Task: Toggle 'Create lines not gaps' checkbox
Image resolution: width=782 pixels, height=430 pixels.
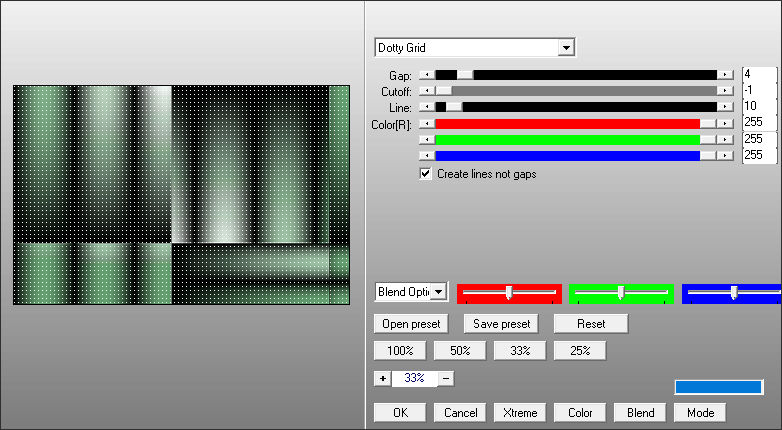Action: click(x=427, y=173)
